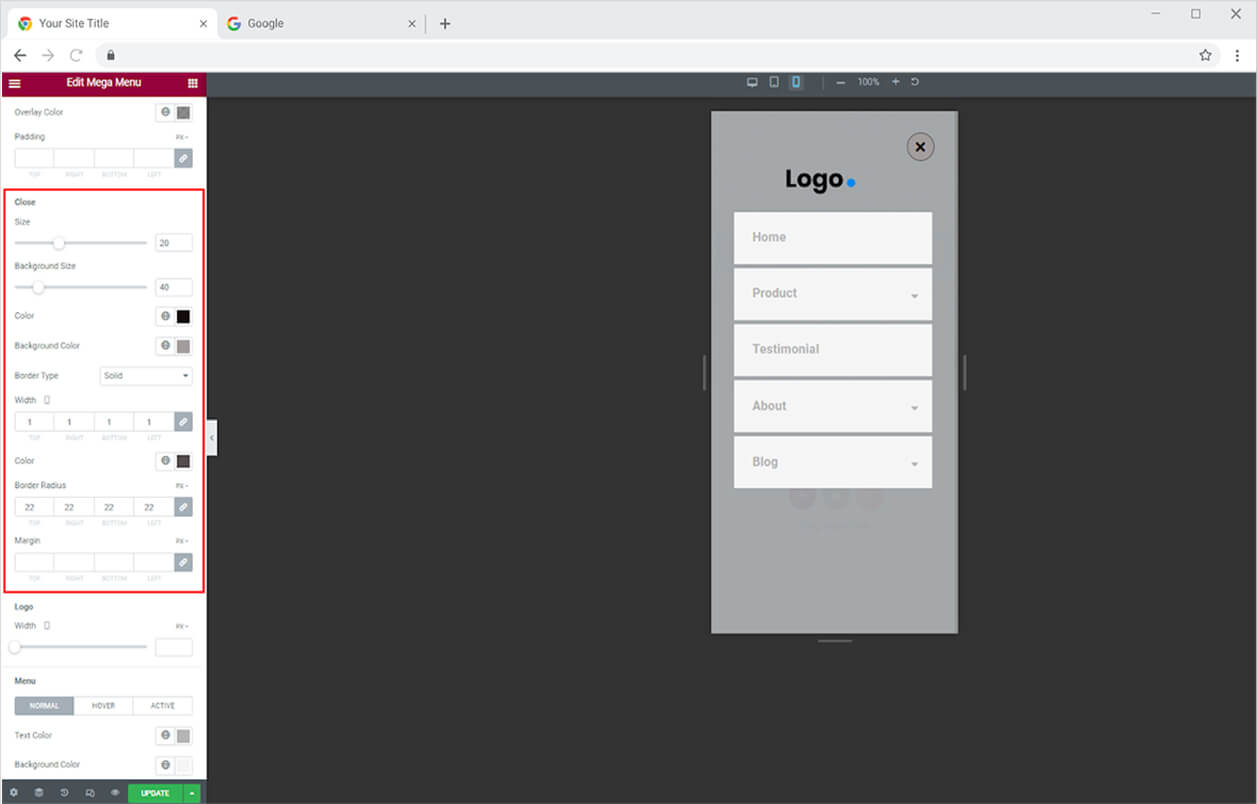Toggle linked values for border Width

[x=183, y=422]
